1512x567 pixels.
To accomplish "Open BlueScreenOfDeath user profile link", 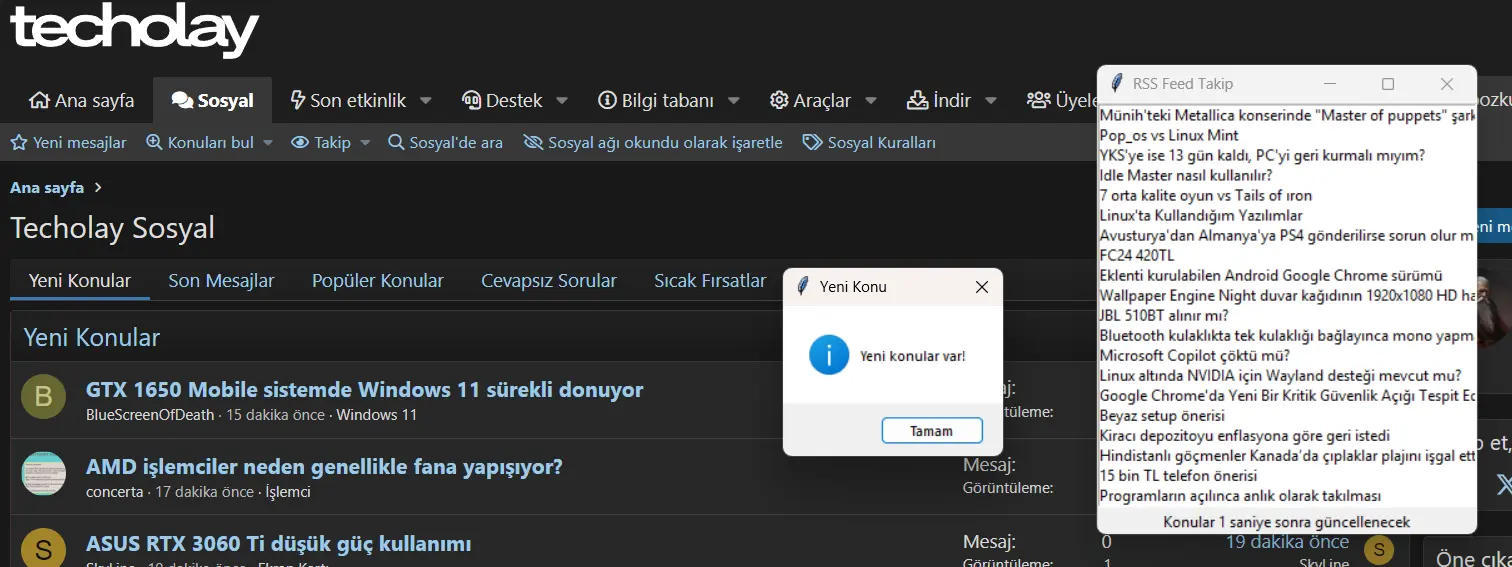I will [150, 414].
